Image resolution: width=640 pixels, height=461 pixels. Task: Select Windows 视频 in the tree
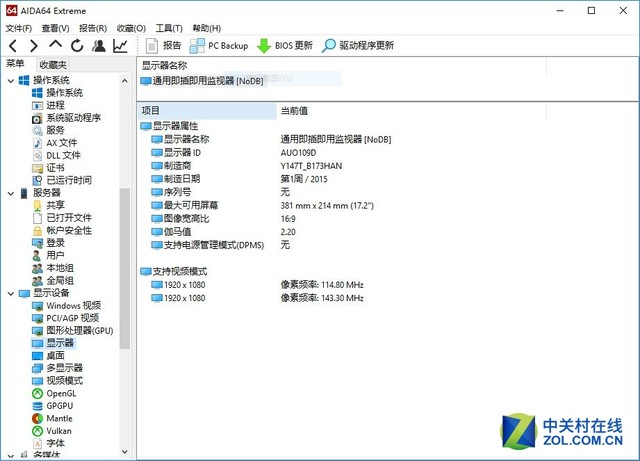click(x=67, y=306)
